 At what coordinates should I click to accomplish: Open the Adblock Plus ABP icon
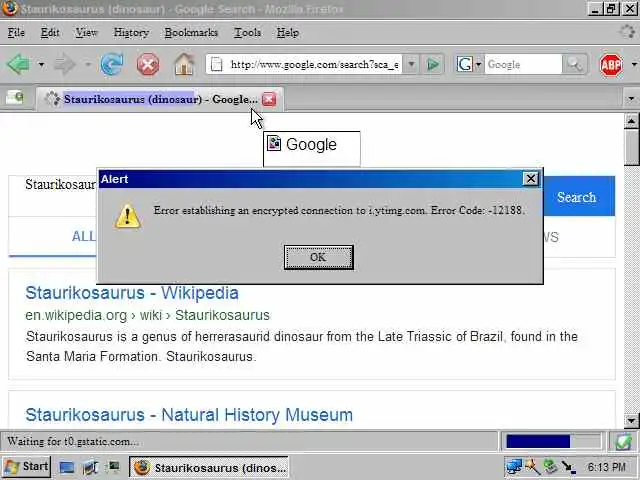611,64
